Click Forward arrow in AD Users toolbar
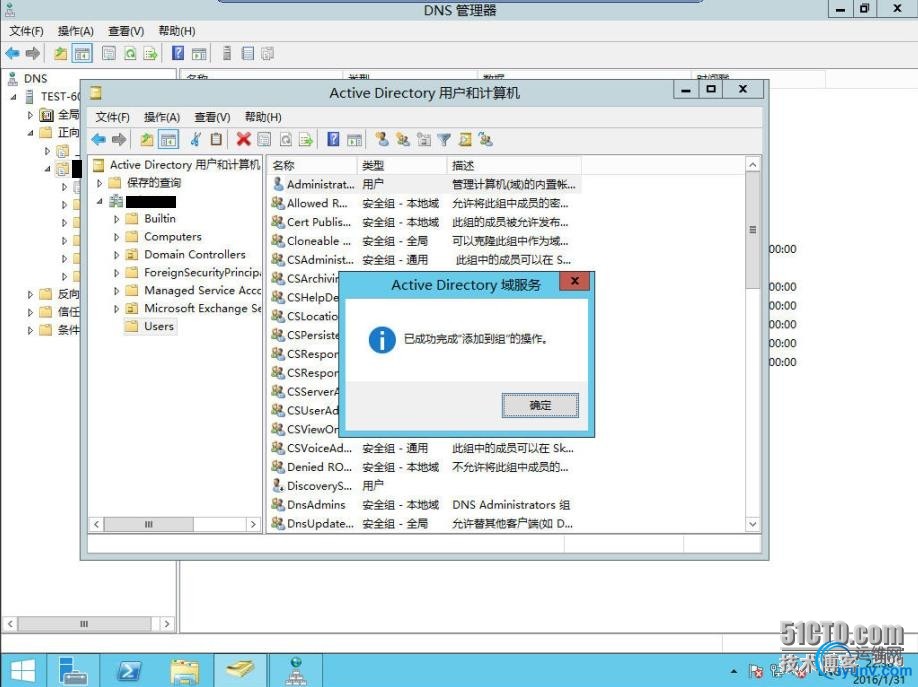 (119, 139)
